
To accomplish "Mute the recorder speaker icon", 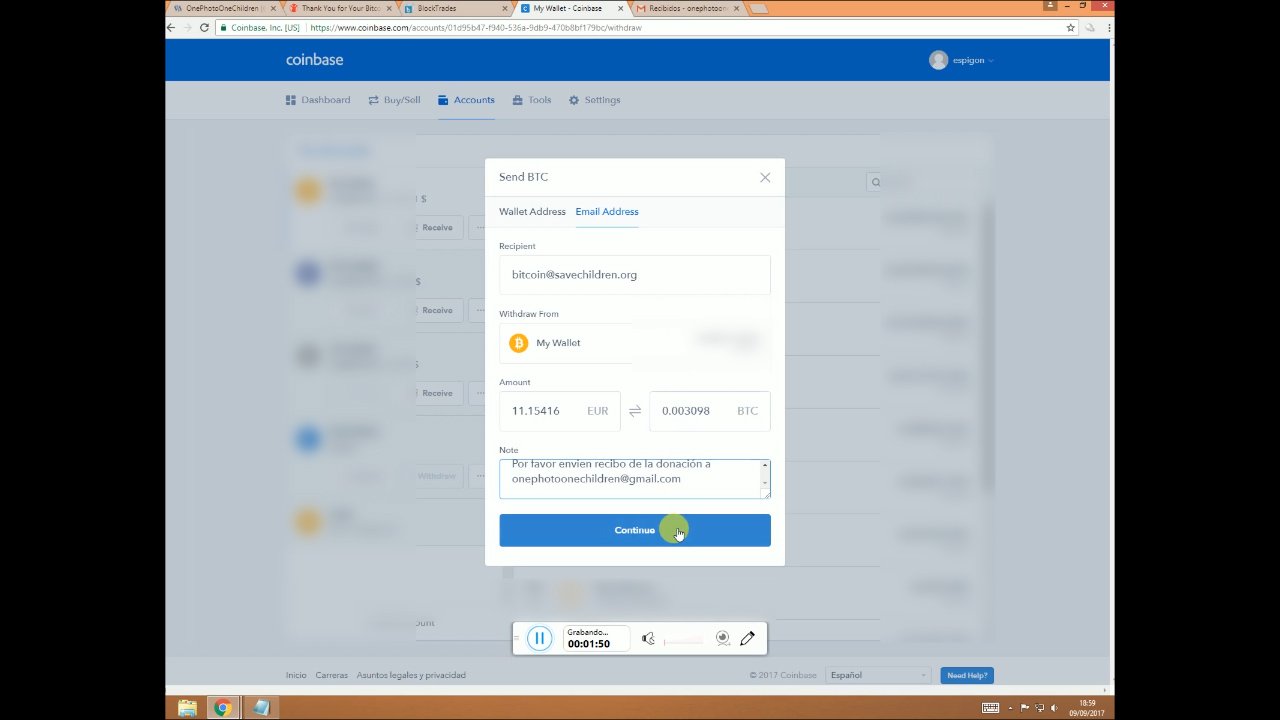I will tap(648, 639).
